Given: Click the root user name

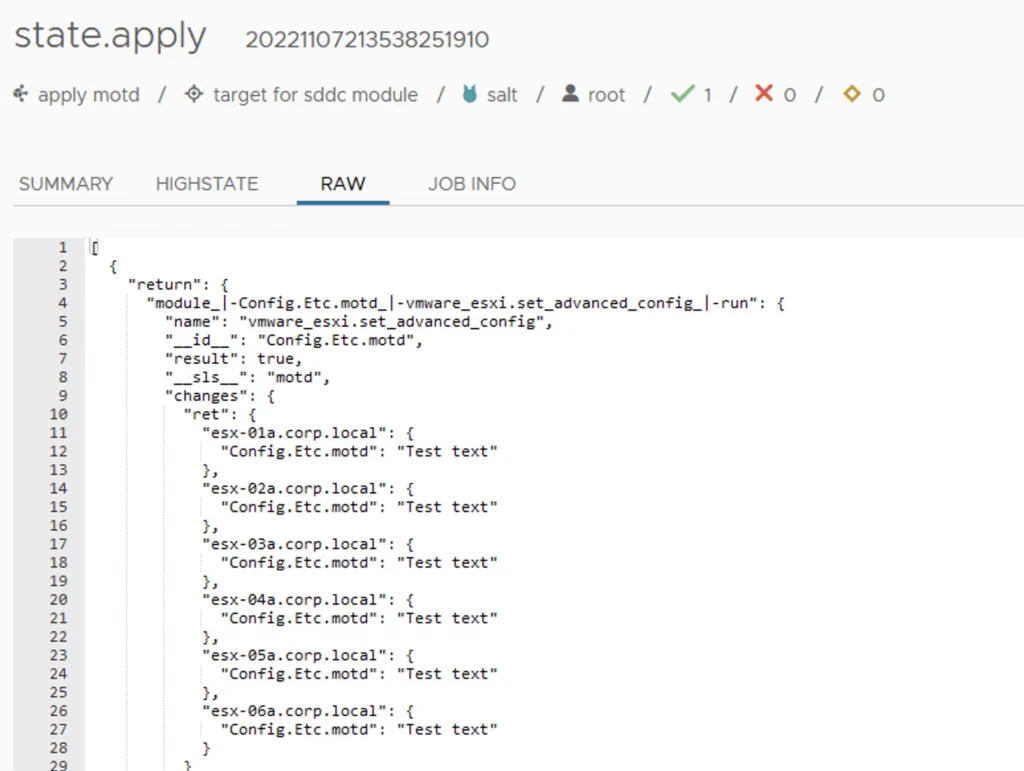Looking at the screenshot, I should [x=607, y=95].
